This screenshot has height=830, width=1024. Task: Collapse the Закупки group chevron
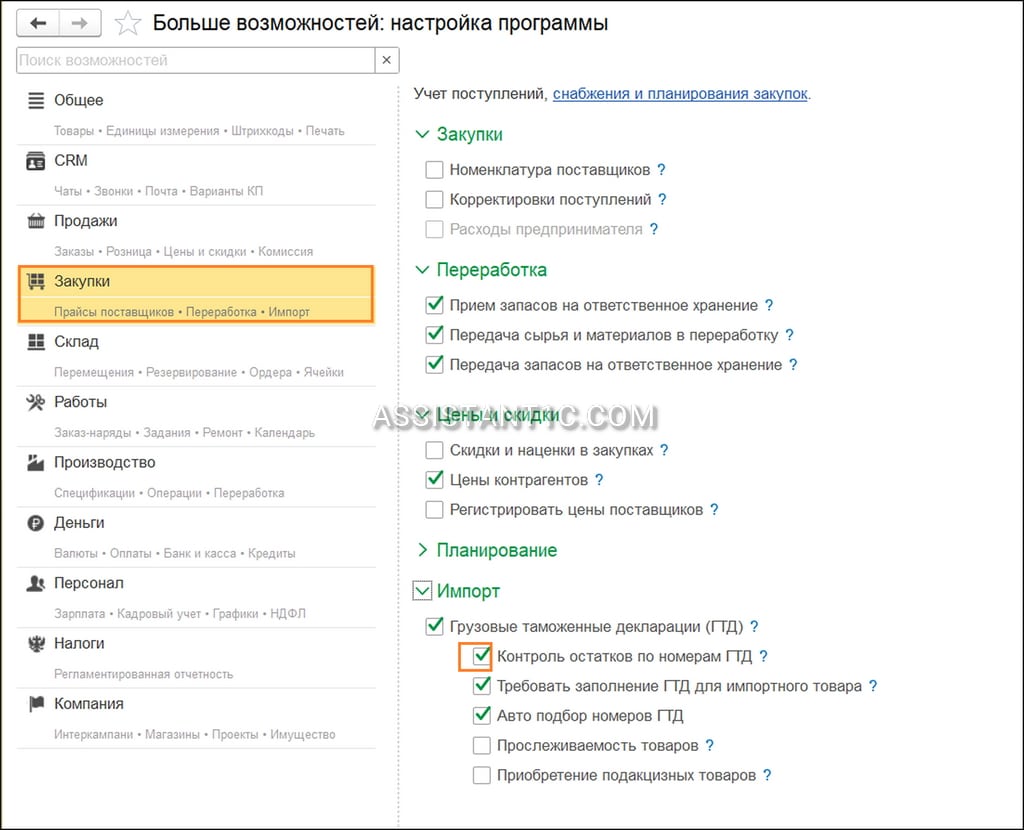tap(423, 135)
